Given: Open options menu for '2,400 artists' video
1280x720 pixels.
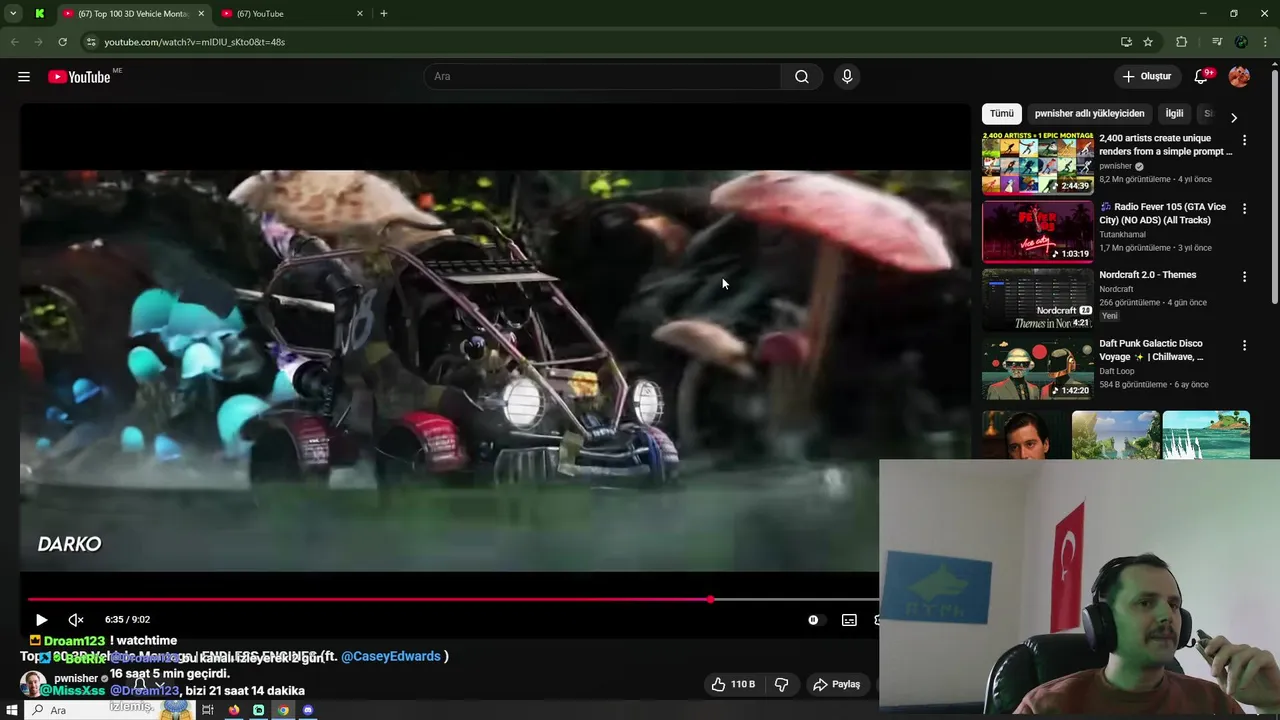Looking at the screenshot, I should coord(1244,141).
